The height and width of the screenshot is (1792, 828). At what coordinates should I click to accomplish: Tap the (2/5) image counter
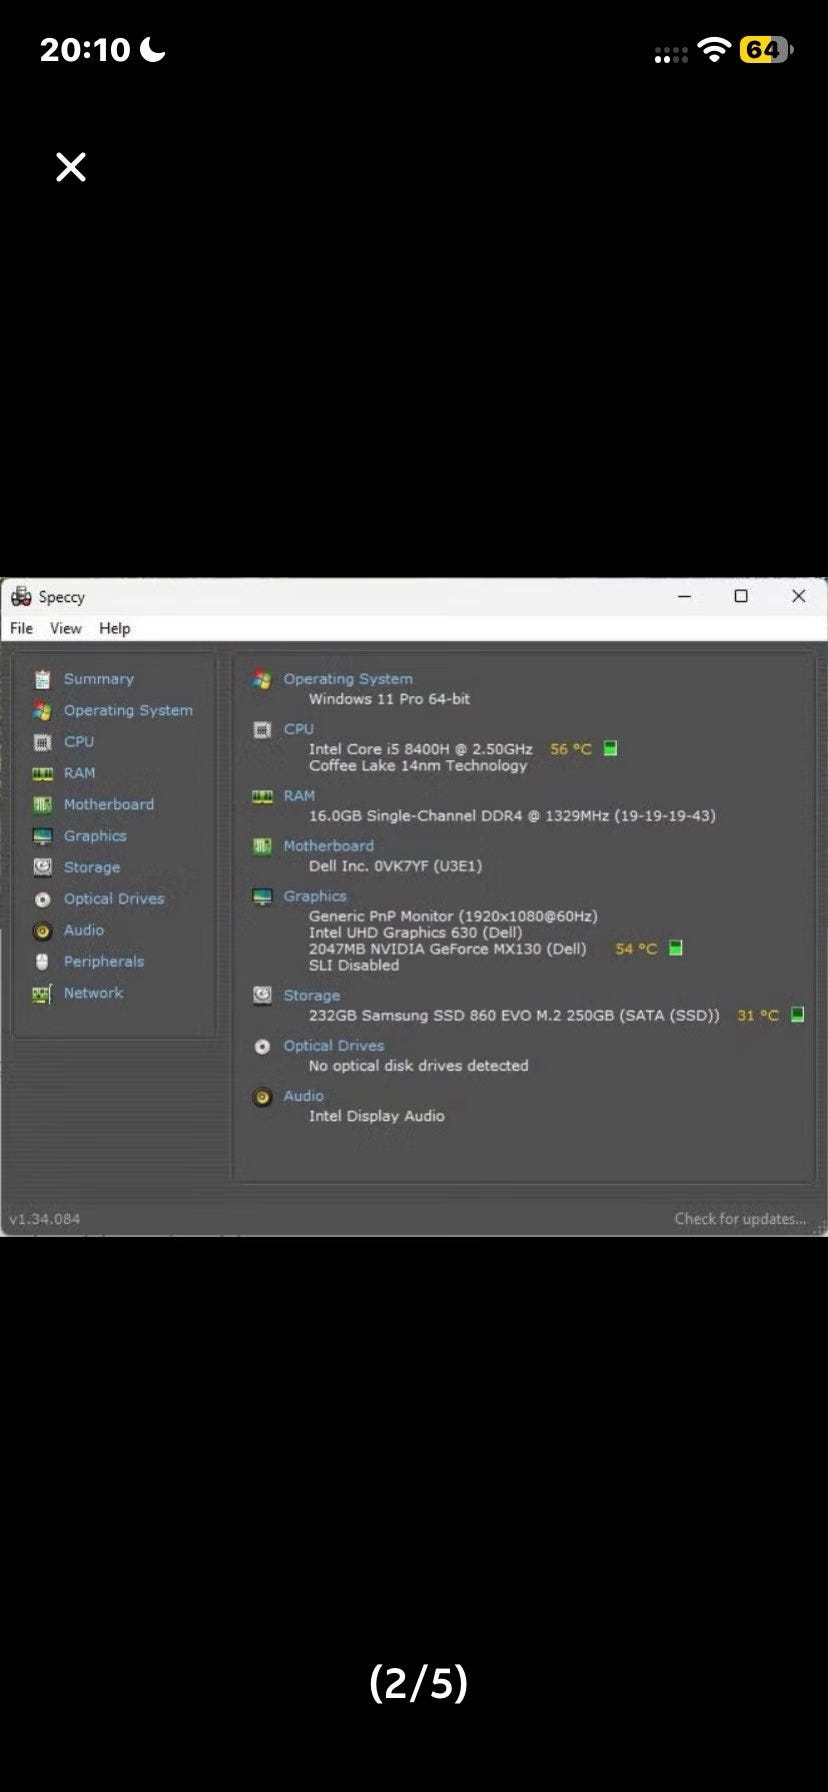pyautogui.click(x=419, y=1682)
